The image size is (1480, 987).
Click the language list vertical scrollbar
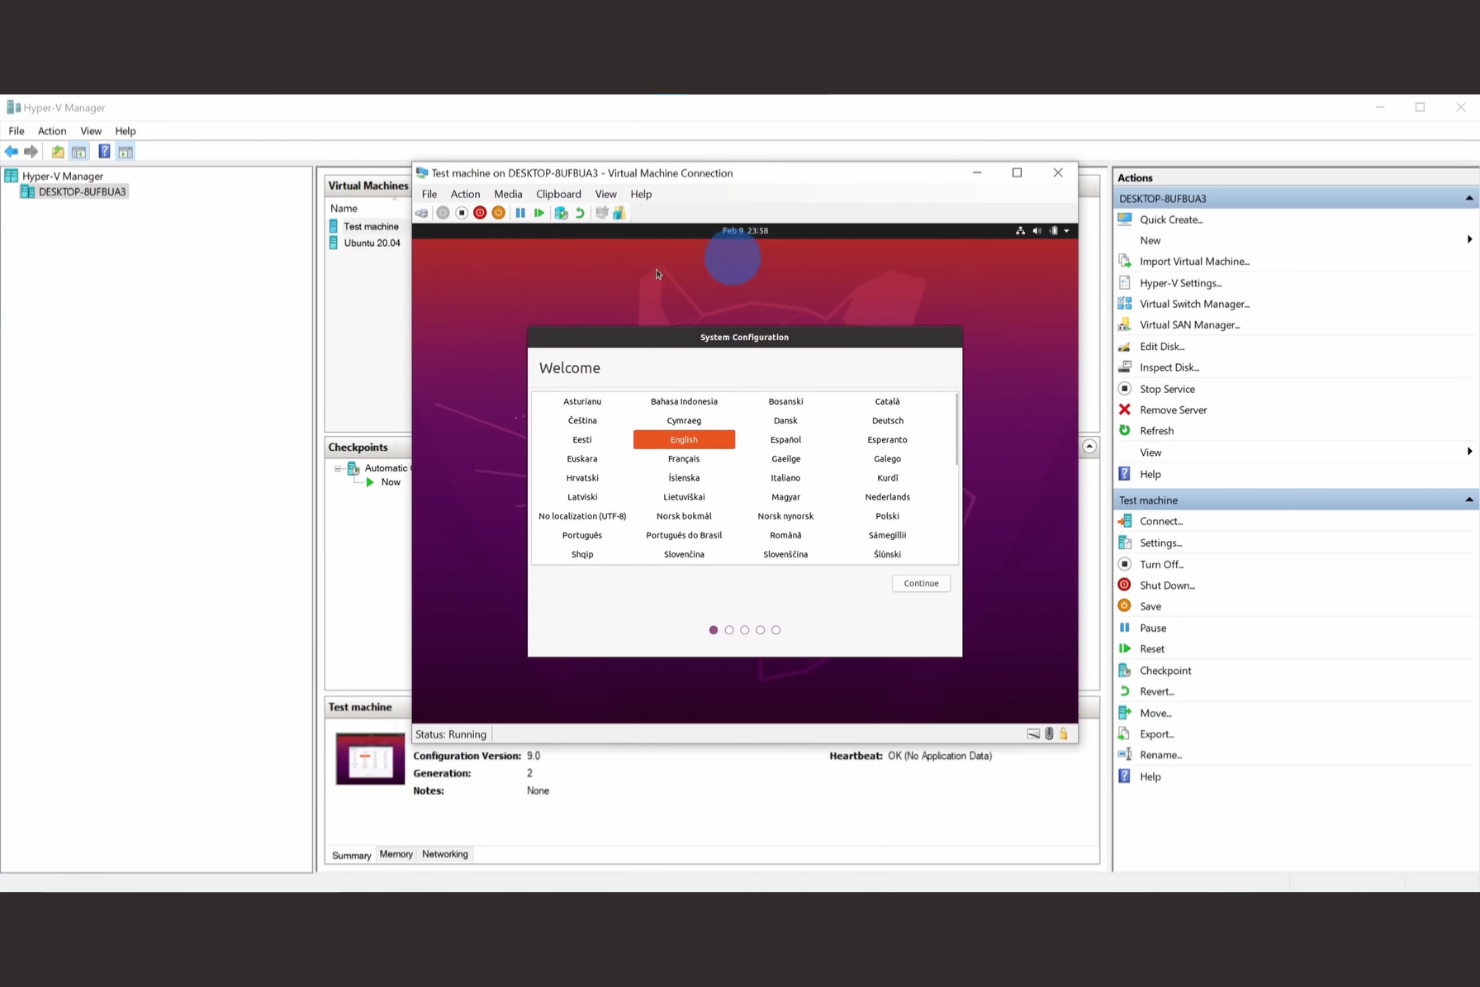[958, 430]
